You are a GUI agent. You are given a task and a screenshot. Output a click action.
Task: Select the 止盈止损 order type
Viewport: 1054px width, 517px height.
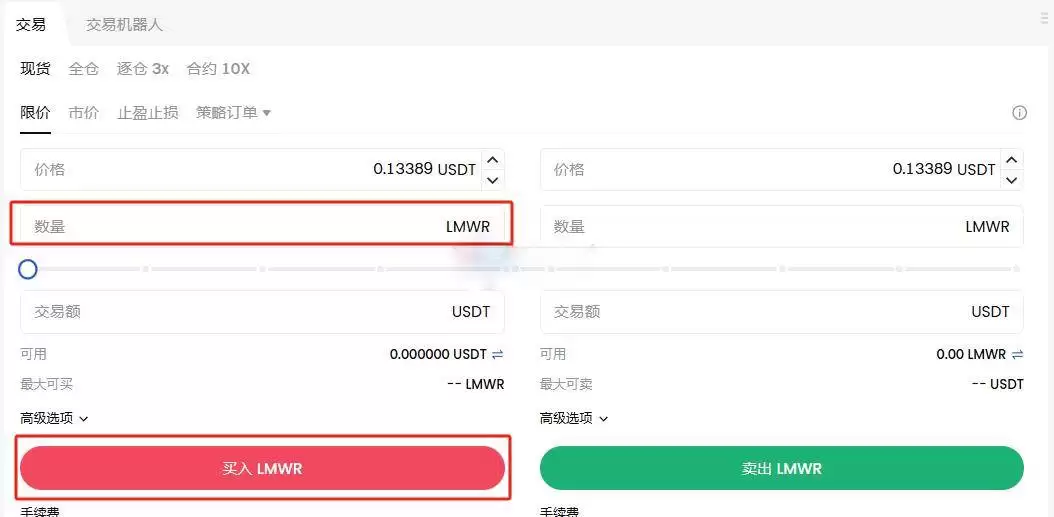coord(148,113)
